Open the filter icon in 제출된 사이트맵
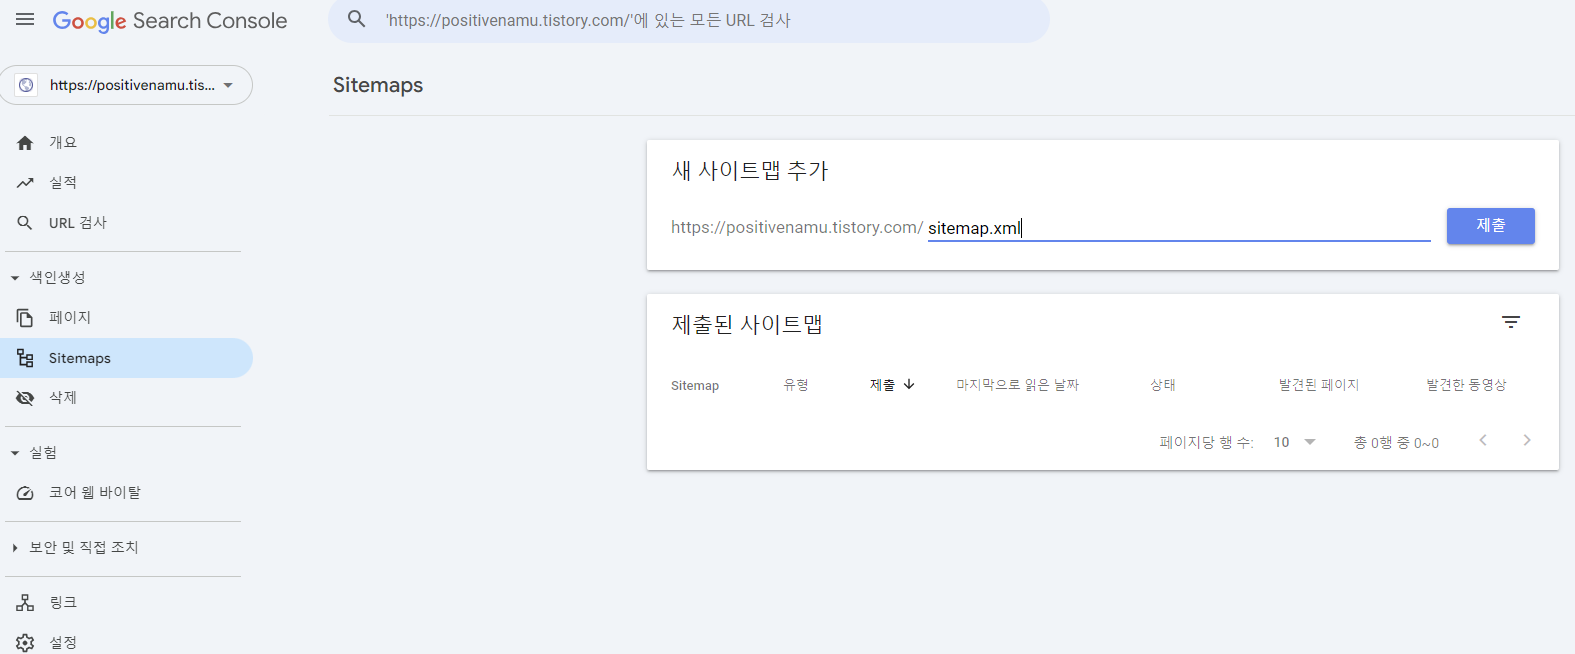This screenshot has width=1575, height=654. tap(1511, 322)
